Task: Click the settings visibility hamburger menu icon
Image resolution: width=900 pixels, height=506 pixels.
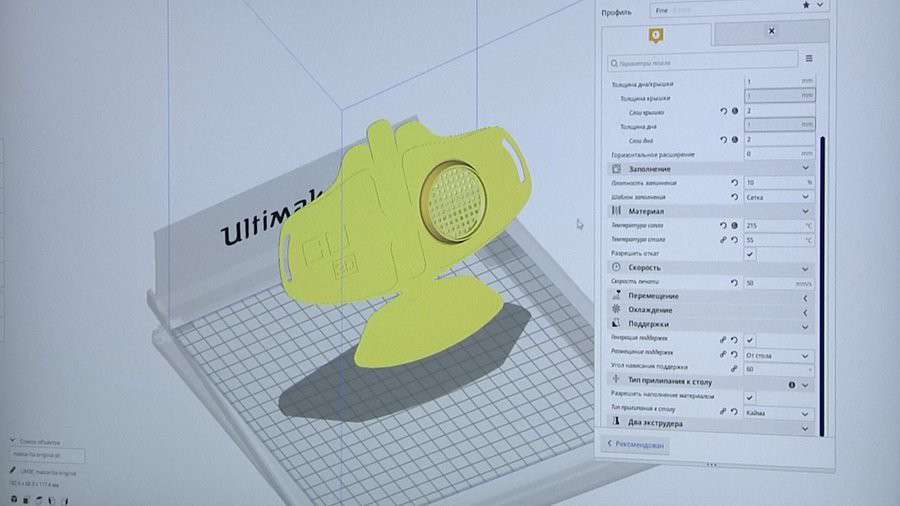Action: point(807,61)
